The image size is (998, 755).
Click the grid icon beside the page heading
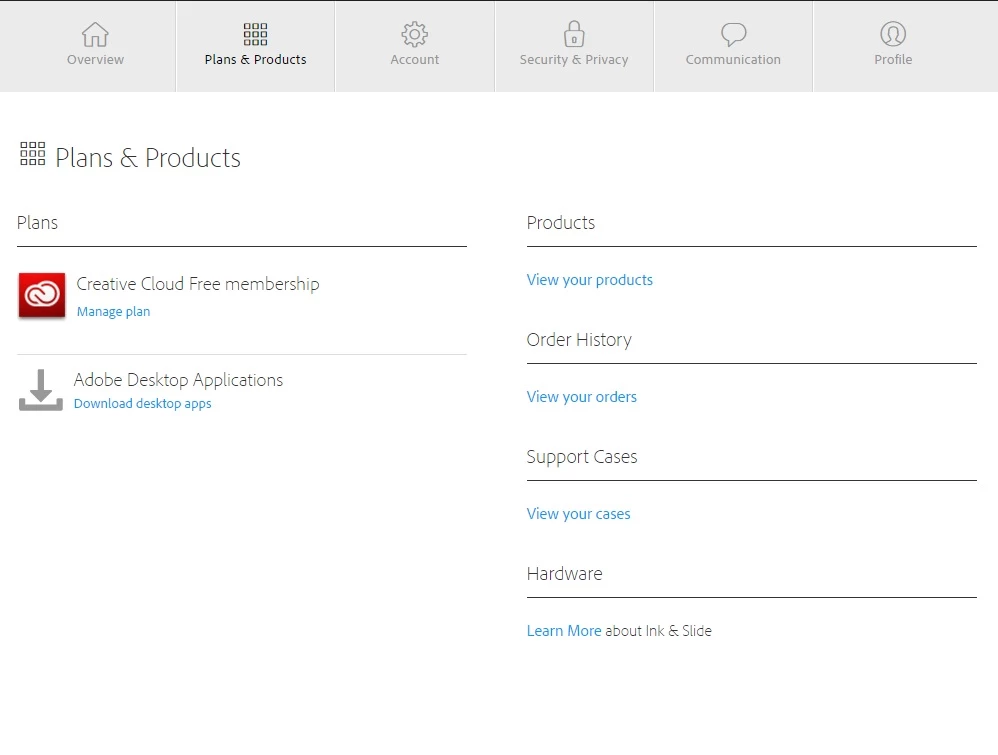coord(33,154)
